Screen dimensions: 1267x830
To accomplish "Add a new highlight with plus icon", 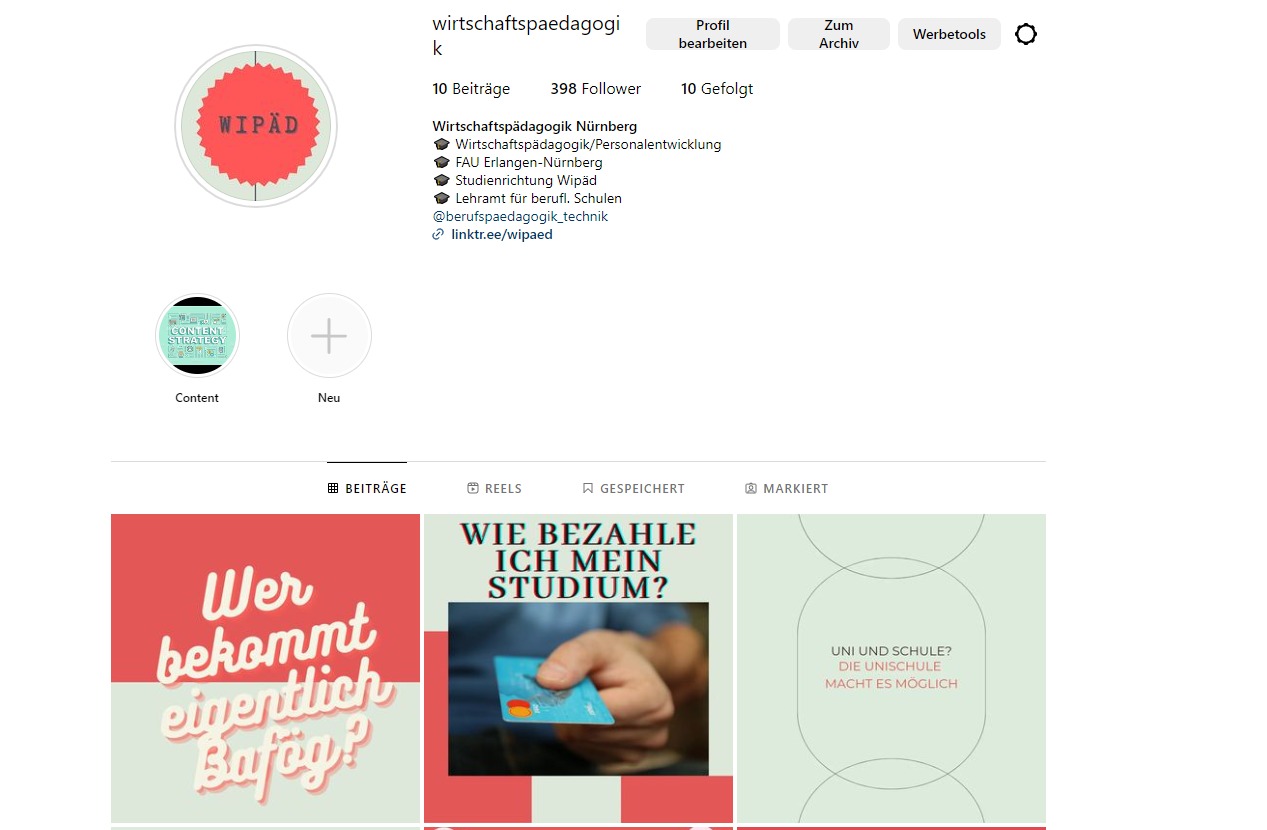I will tap(329, 336).
